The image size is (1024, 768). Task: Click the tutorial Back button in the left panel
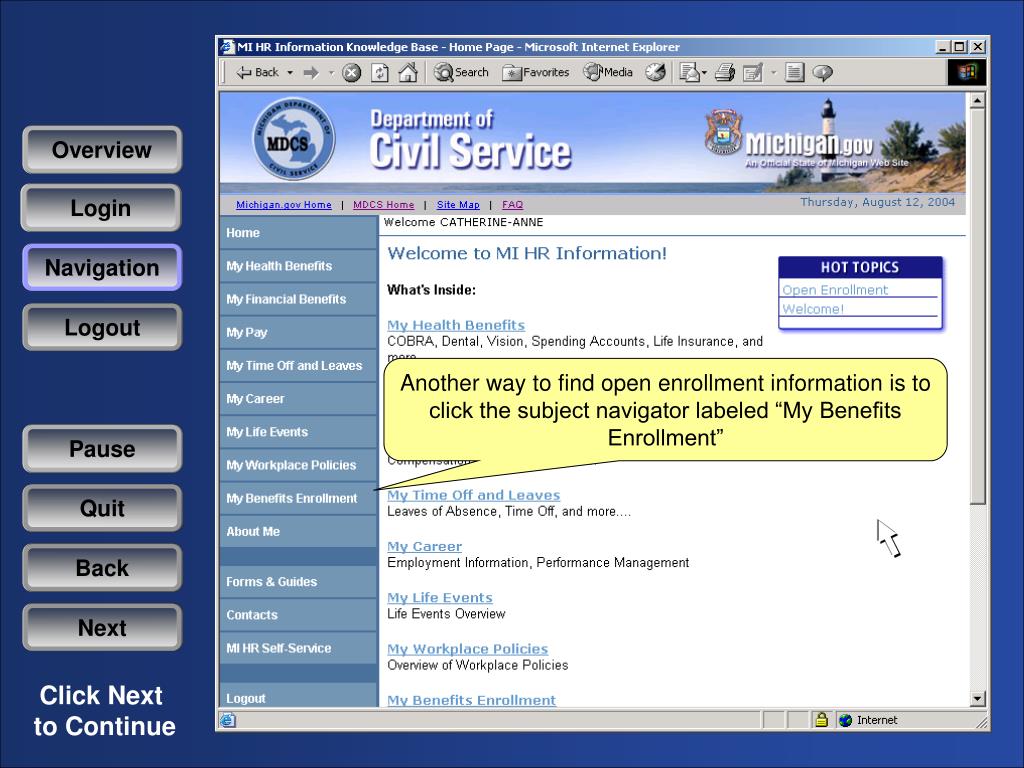coord(102,568)
